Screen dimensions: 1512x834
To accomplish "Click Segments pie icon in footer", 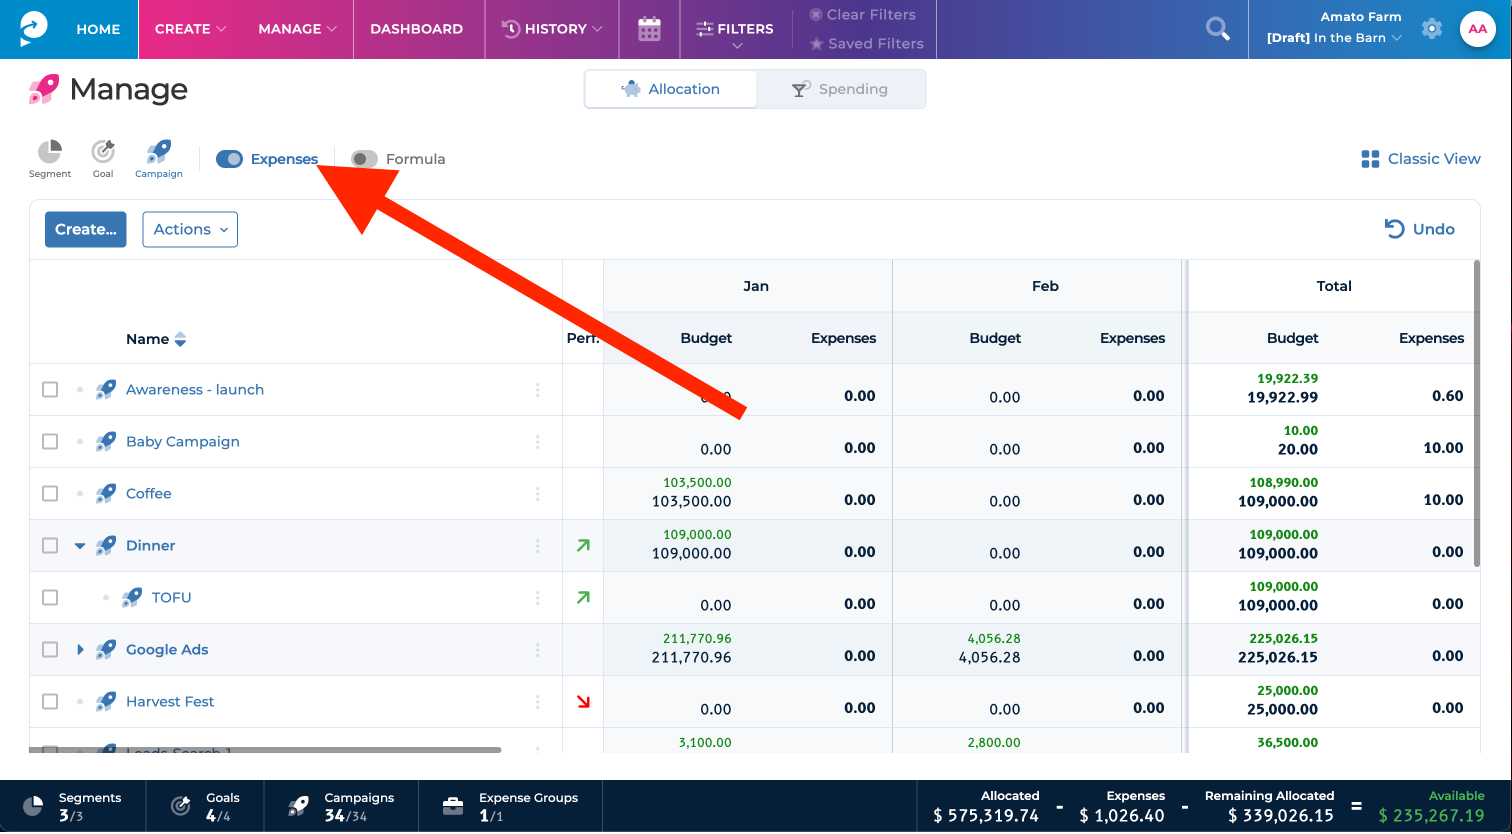I will tap(33, 806).
